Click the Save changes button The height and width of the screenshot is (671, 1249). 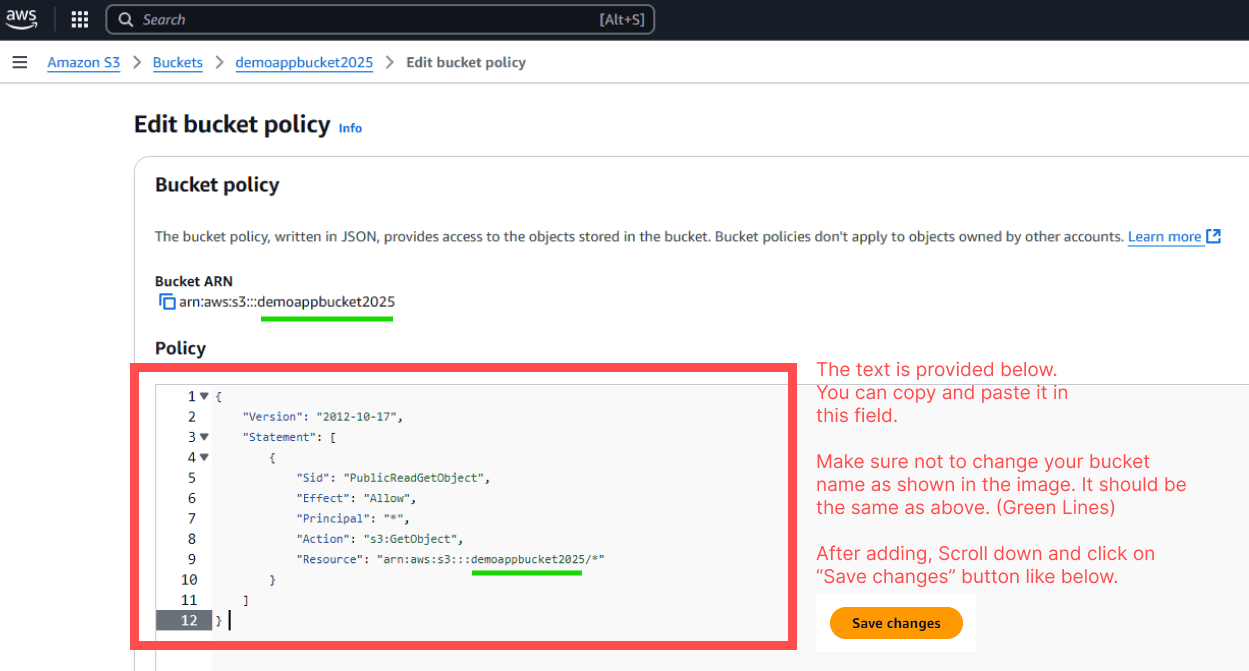click(895, 622)
